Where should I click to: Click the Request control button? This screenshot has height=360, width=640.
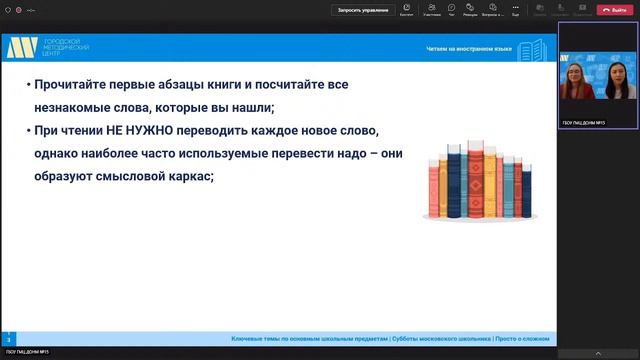tap(363, 10)
